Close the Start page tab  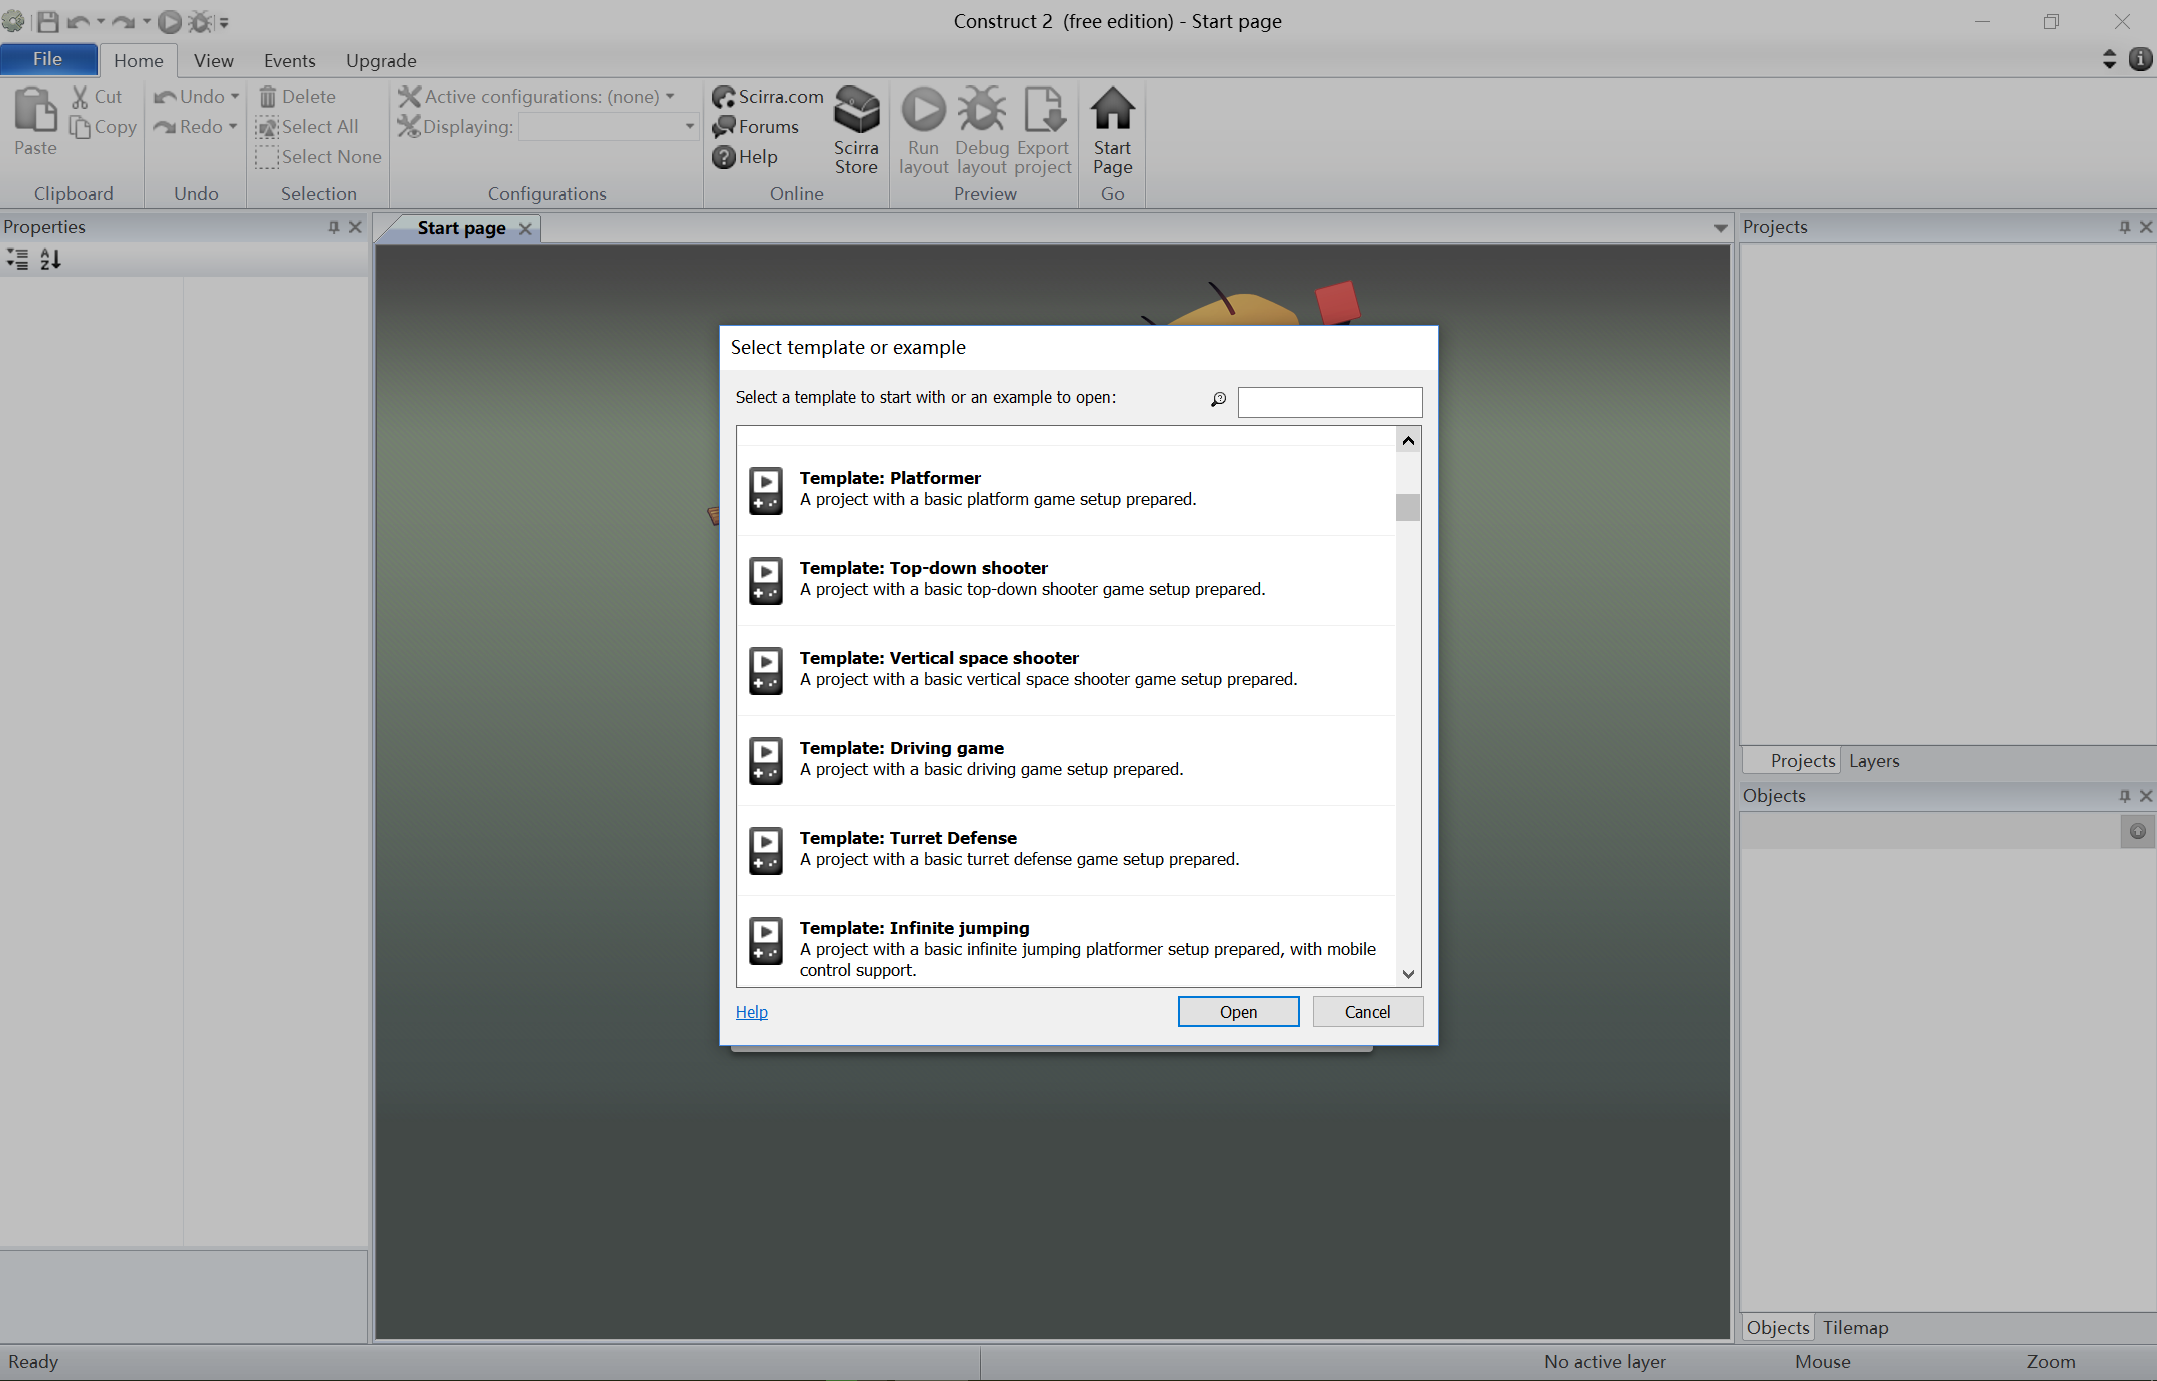point(525,228)
